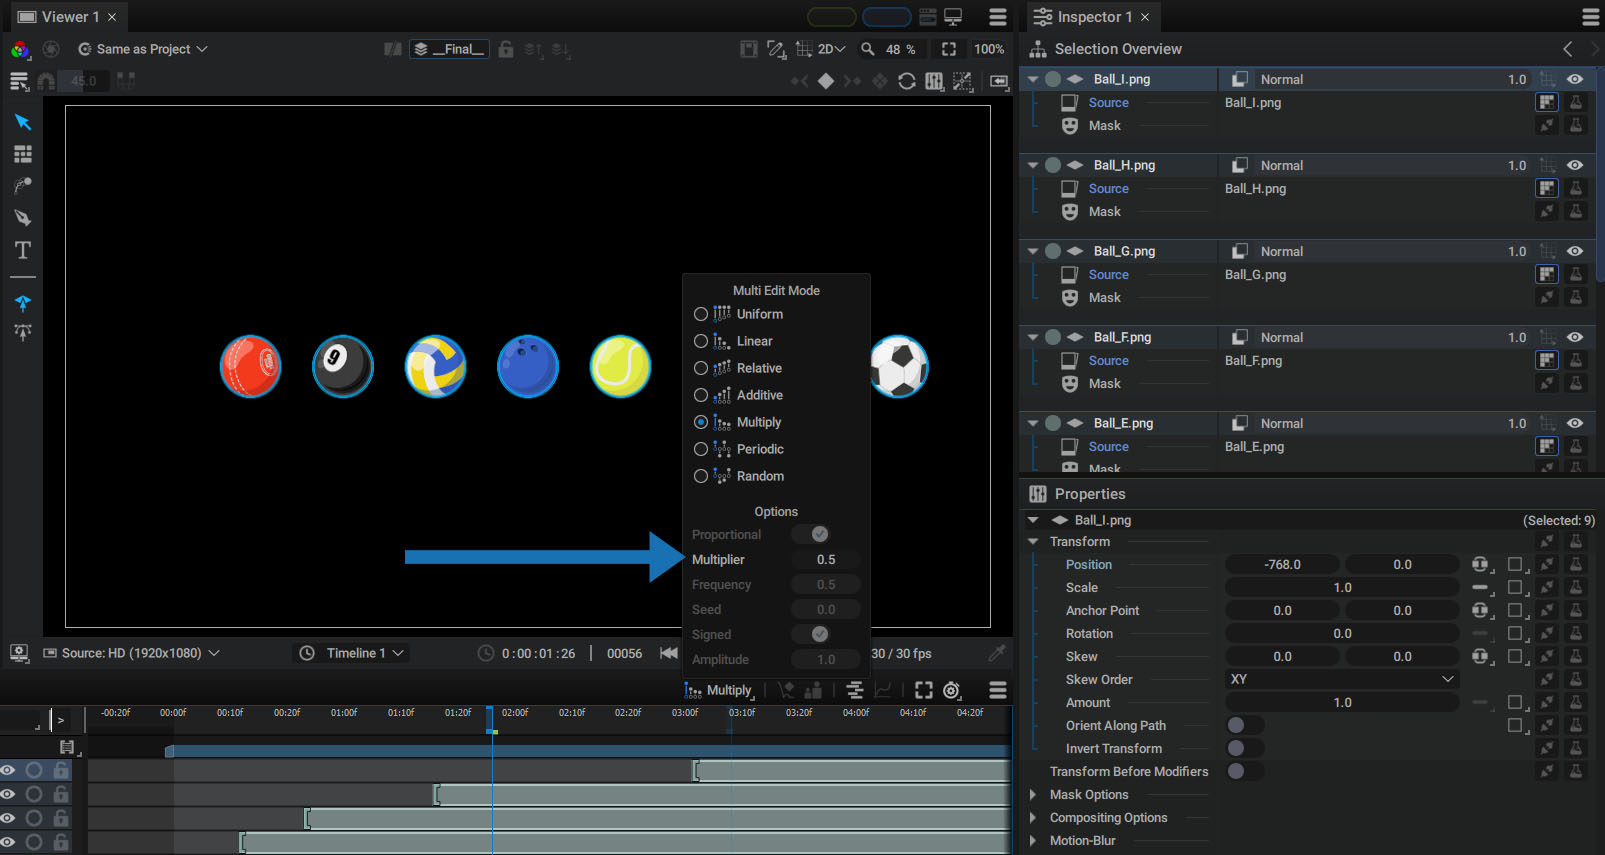Click the eyedropper icon near fps
Screen dimensions: 1605x855
(x=996, y=653)
